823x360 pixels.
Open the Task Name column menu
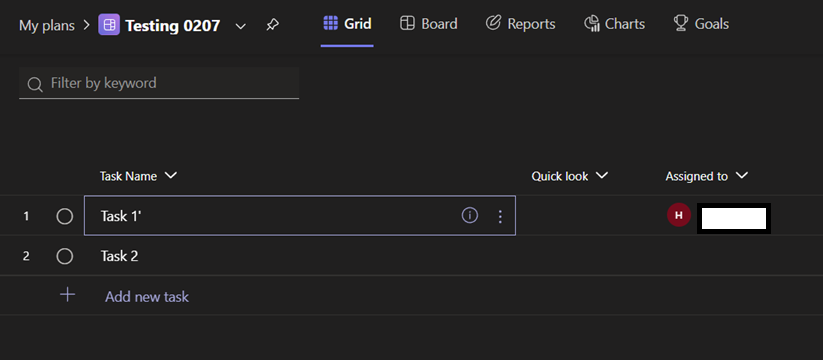pos(171,175)
